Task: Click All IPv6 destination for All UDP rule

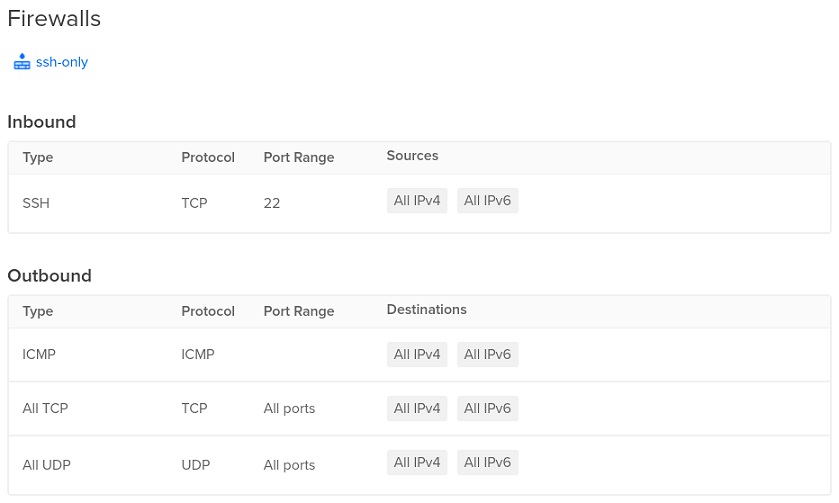Action: [x=487, y=462]
